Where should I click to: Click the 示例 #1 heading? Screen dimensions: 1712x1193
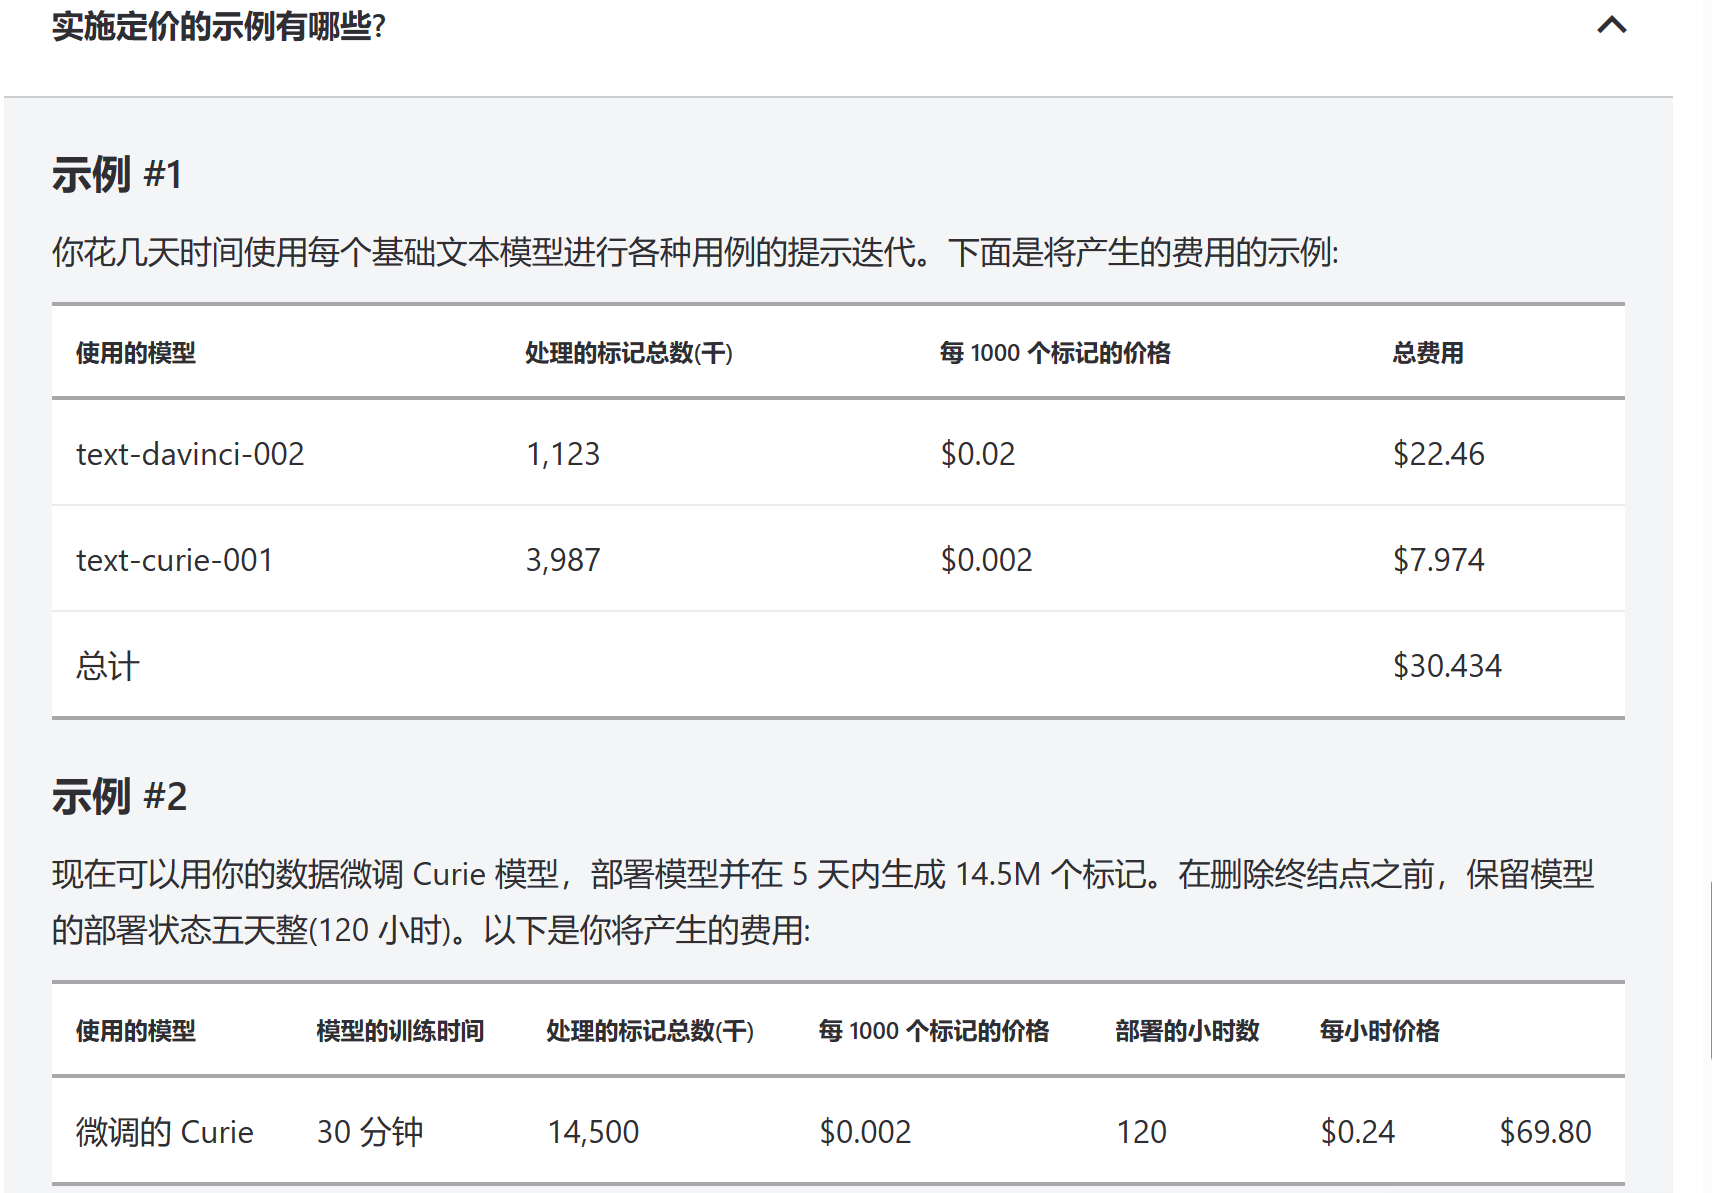pyautogui.click(x=117, y=174)
